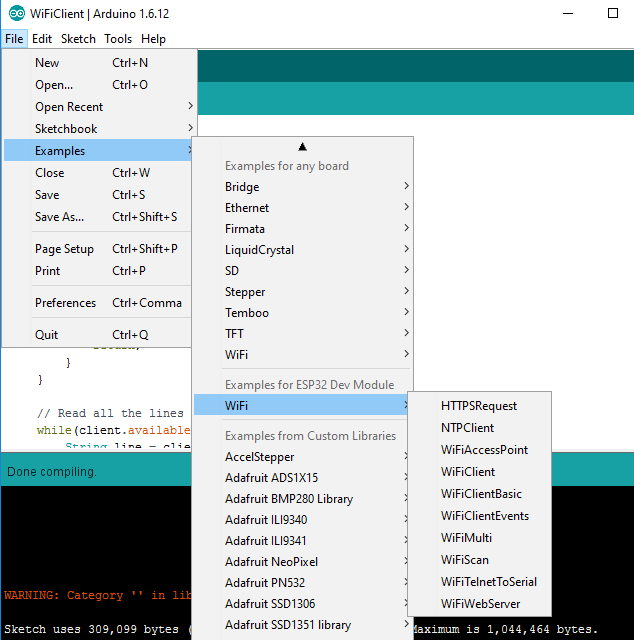Image resolution: width=634 pixels, height=640 pixels.
Task: Select the WiFiScan example
Action: point(465,560)
